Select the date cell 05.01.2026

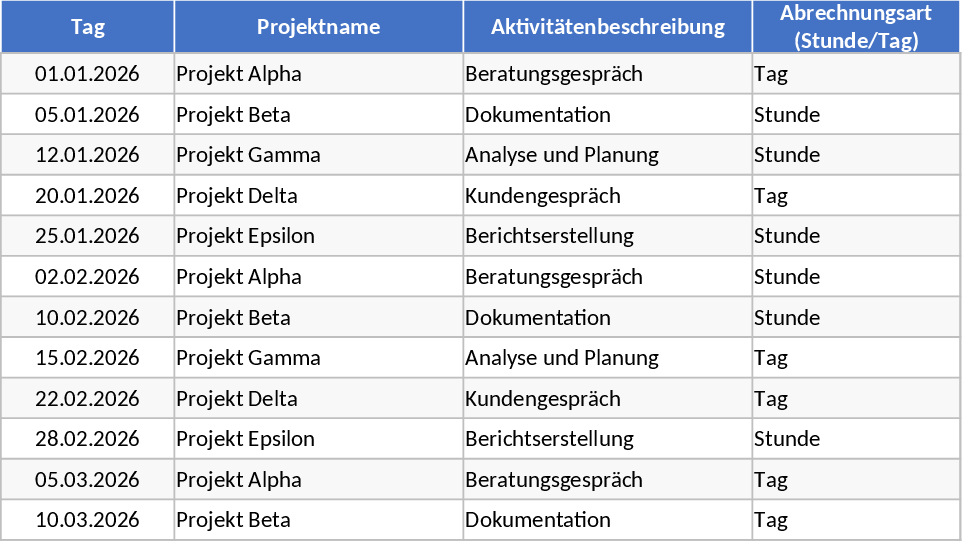click(x=87, y=115)
